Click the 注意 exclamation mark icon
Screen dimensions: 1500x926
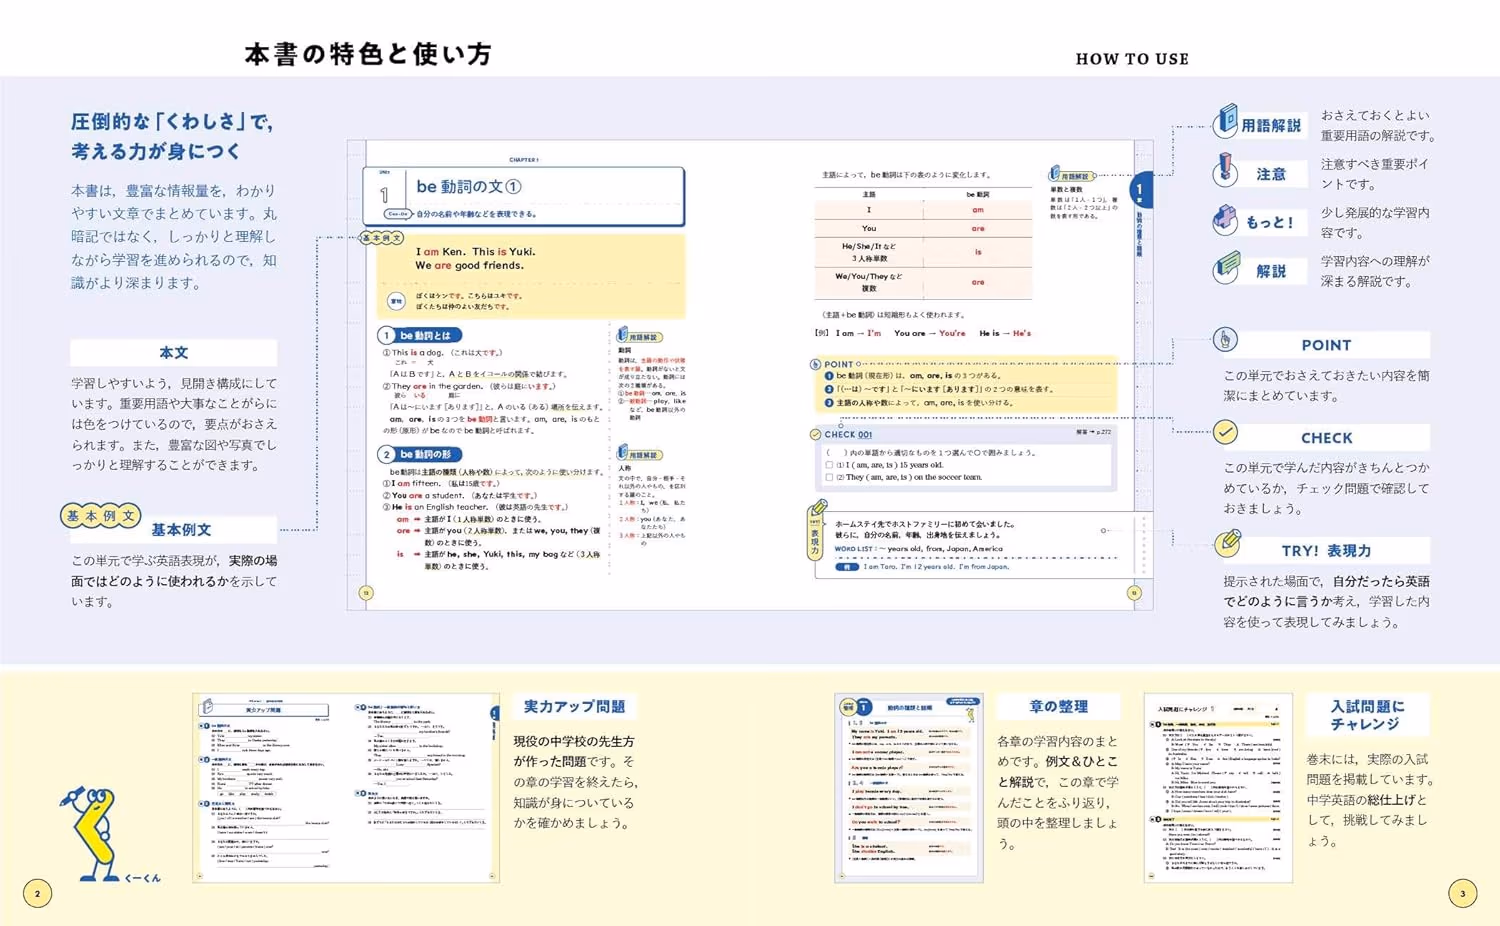coord(1225,170)
